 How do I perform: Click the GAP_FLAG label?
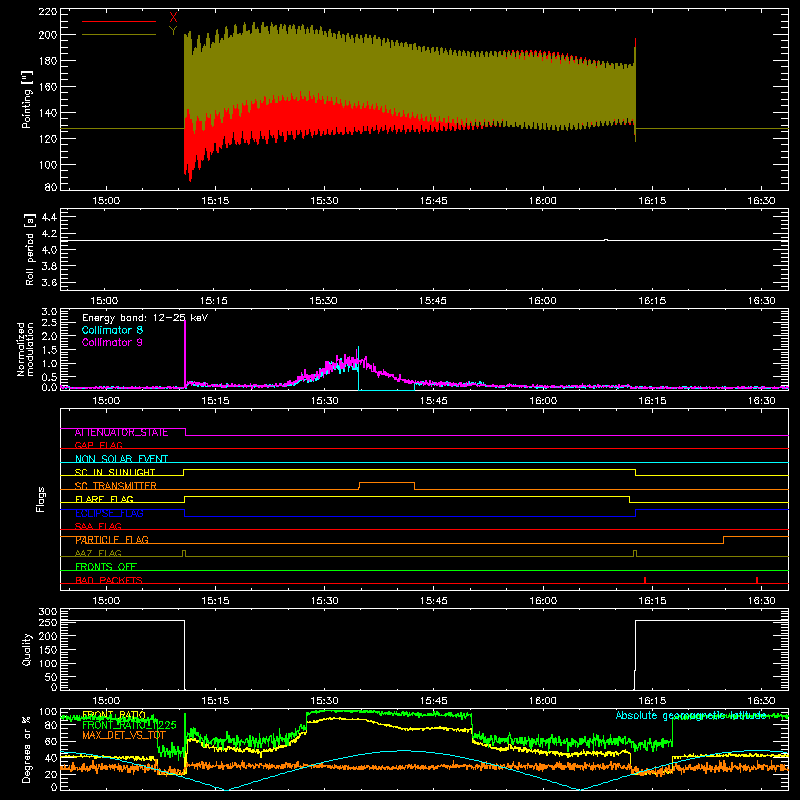click(98, 445)
